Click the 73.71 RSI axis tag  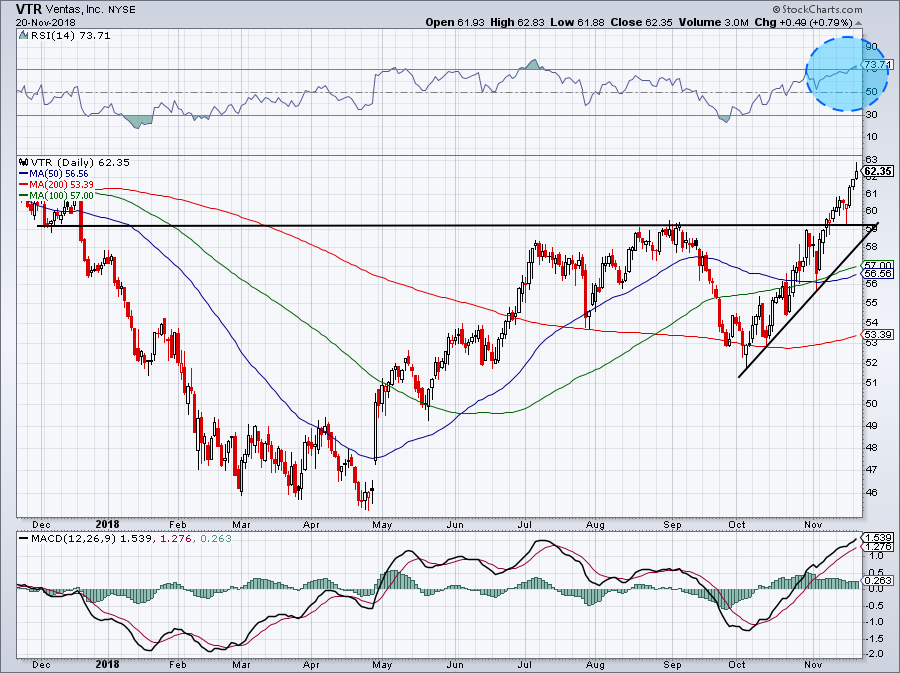click(x=878, y=65)
